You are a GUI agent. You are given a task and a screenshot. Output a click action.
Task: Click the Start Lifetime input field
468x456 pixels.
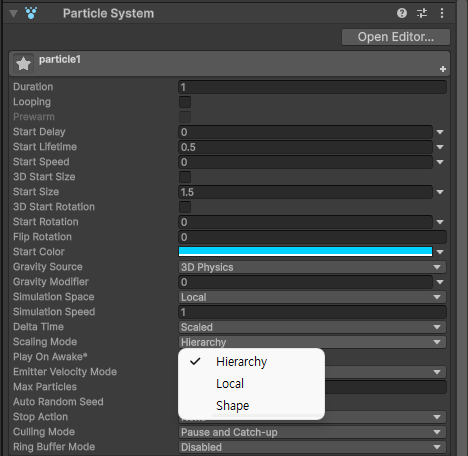(305, 147)
